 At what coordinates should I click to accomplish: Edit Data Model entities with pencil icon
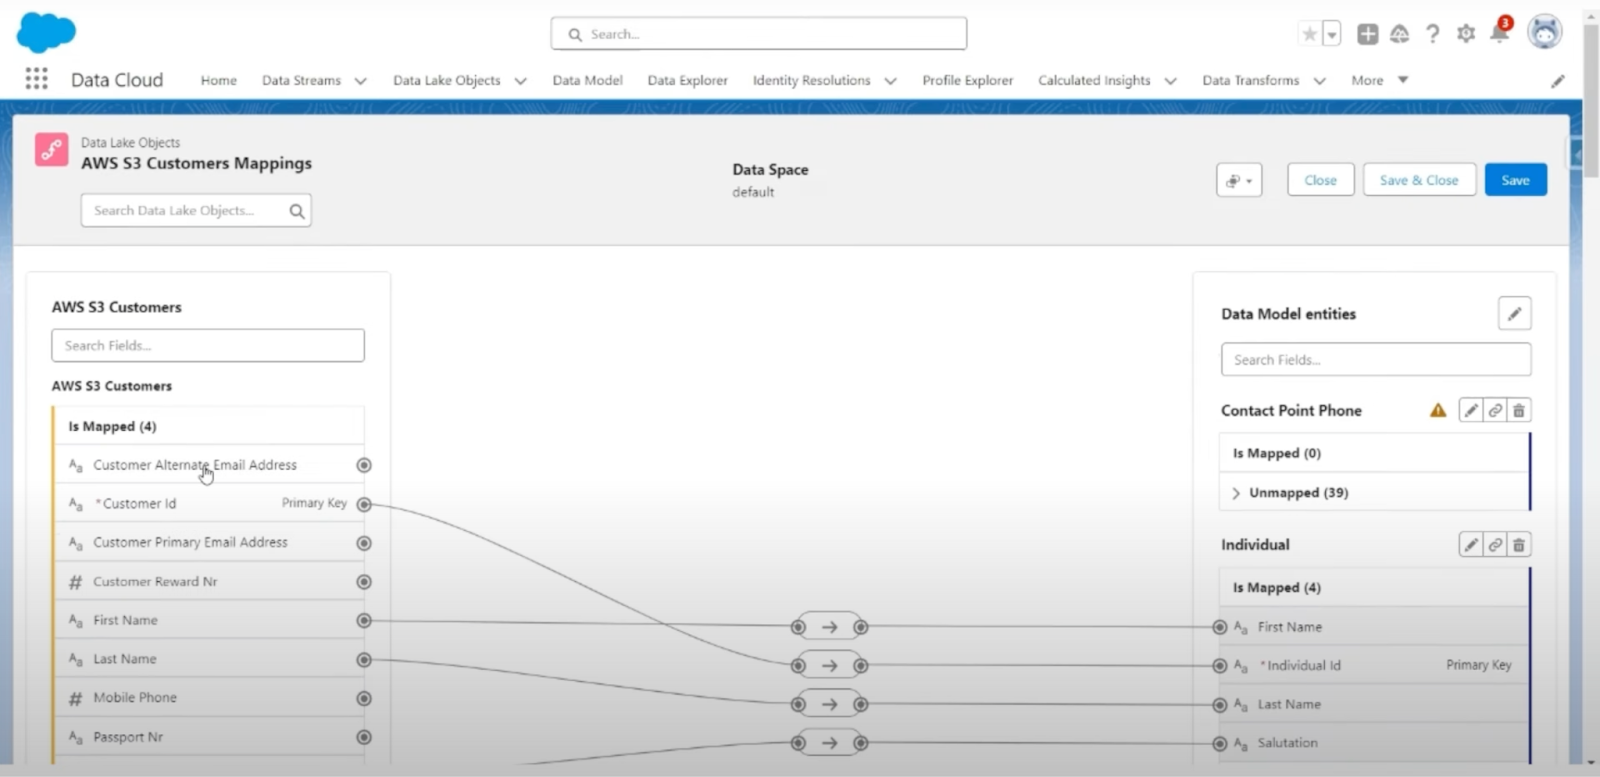1515,313
